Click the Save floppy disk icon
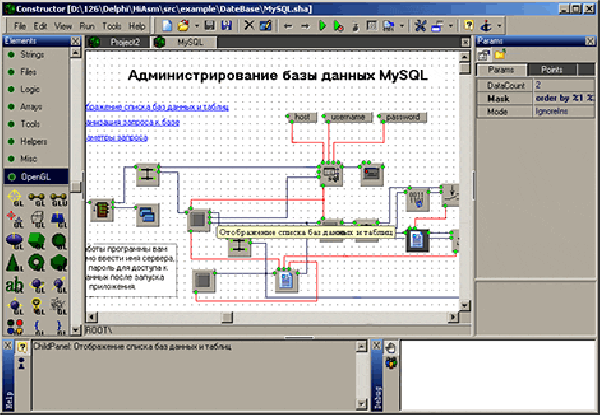 pos(209,26)
